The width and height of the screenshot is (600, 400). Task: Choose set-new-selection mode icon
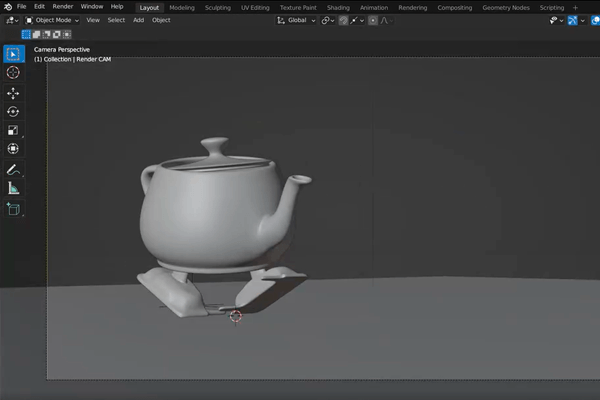[x=26, y=34]
